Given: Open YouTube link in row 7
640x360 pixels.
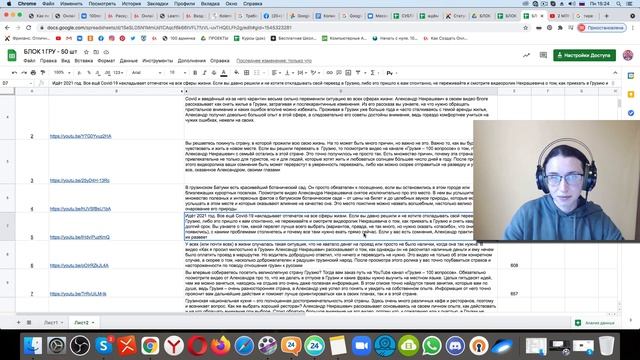Looking at the screenshot, I should 78,294.
